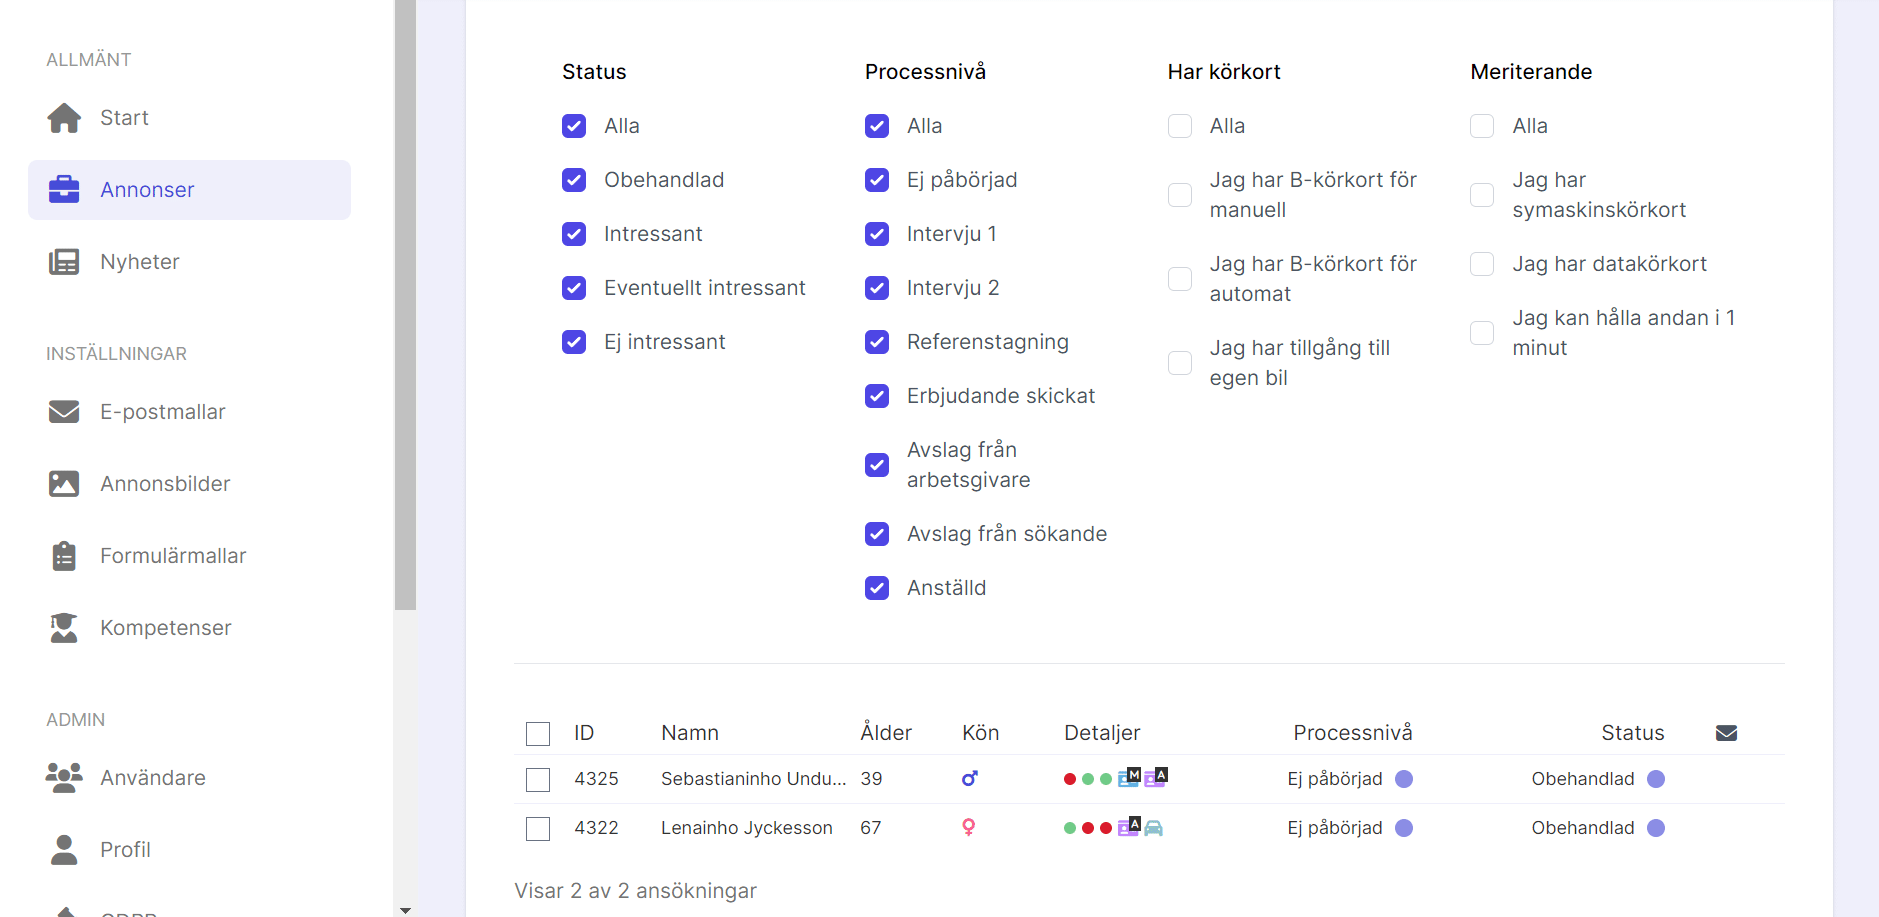Select applicant 4325 row checkbox
The height and width of the screenshot is (917, 1879).
tap(538, 779)
